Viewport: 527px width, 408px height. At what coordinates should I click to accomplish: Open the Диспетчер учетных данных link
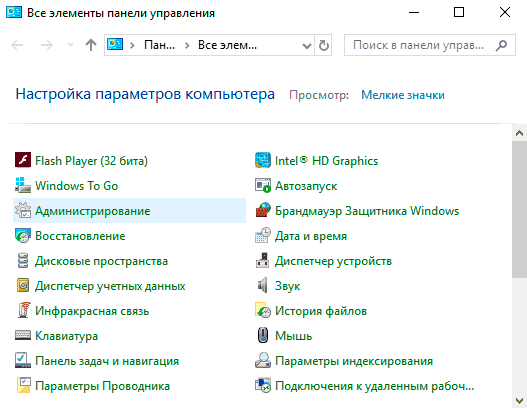click(x=110, y=286)
